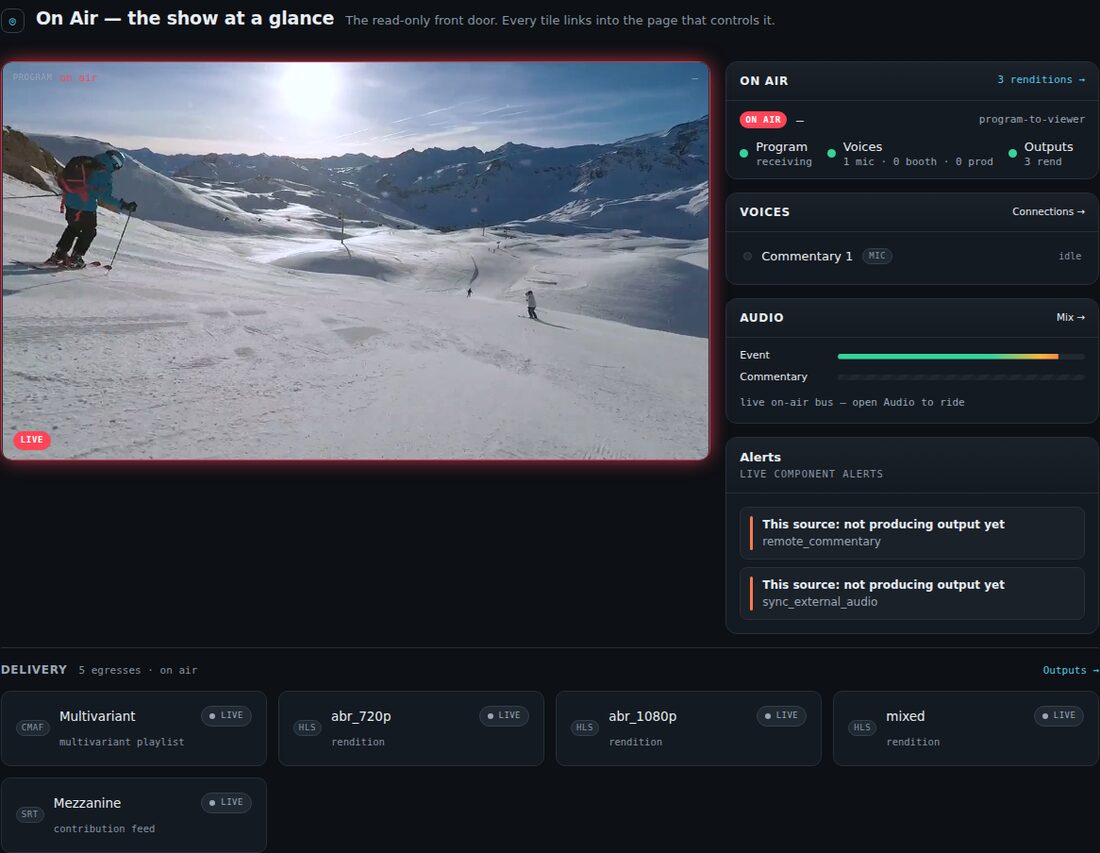Click the "PROGRAM on air" label on the video

[x=55, y=77]
